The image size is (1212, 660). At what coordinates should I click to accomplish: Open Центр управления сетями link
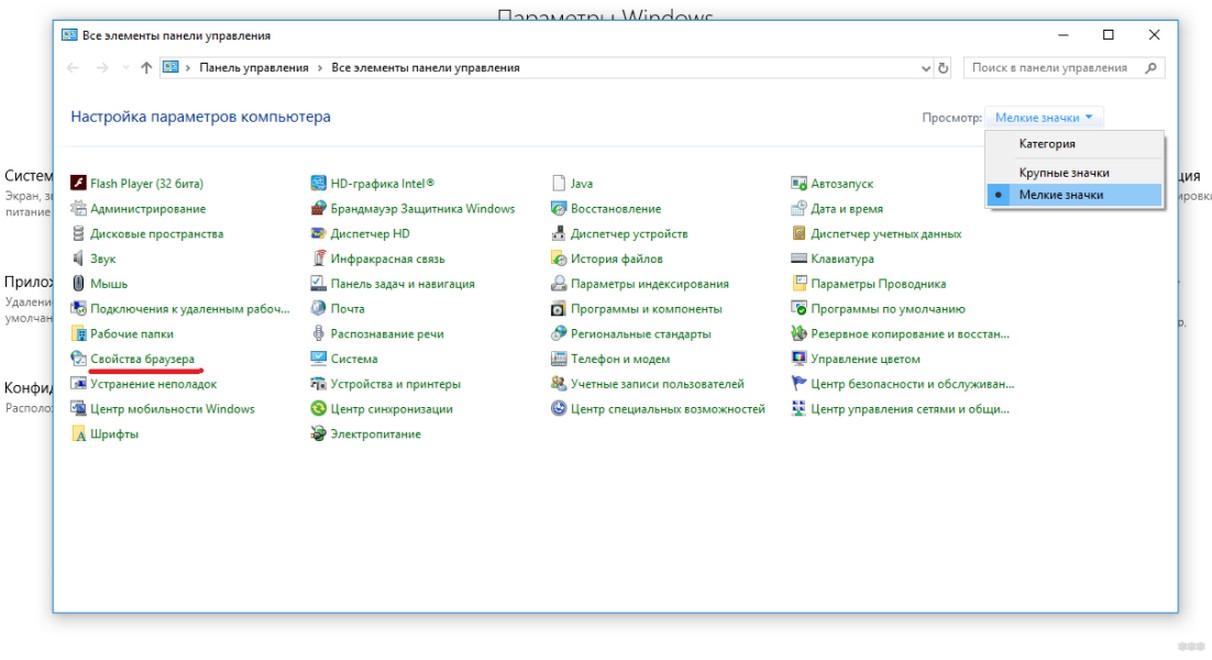pos(910,409)
